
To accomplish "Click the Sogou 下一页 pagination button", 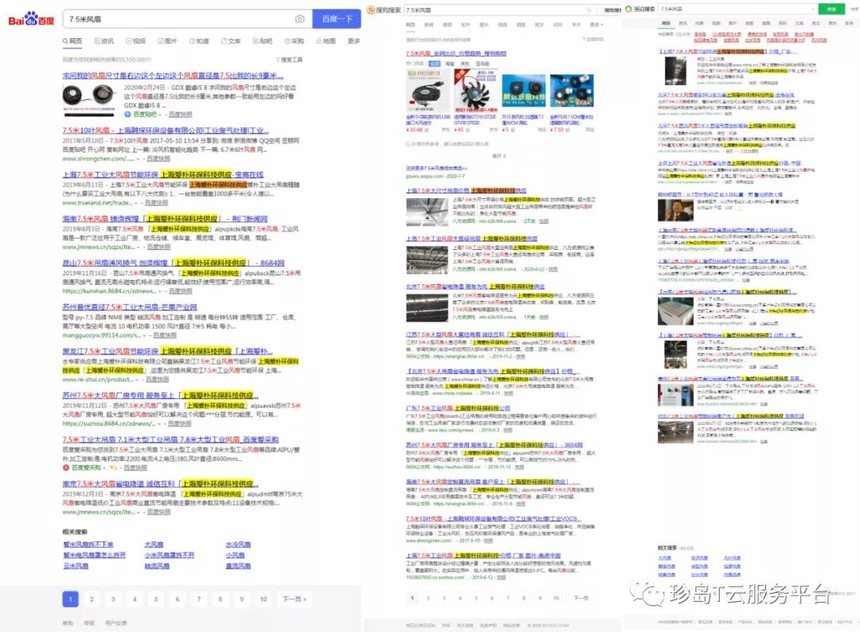I will point(581,598).
